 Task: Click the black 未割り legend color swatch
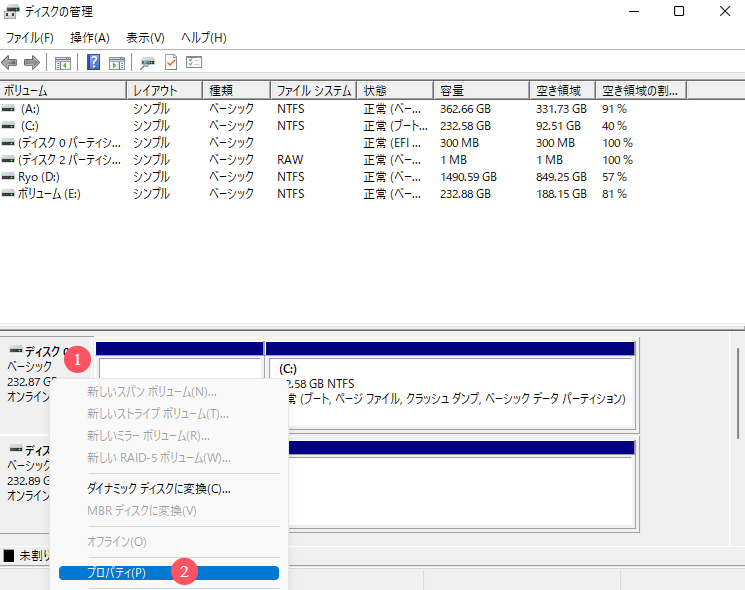tap(9, 555)
